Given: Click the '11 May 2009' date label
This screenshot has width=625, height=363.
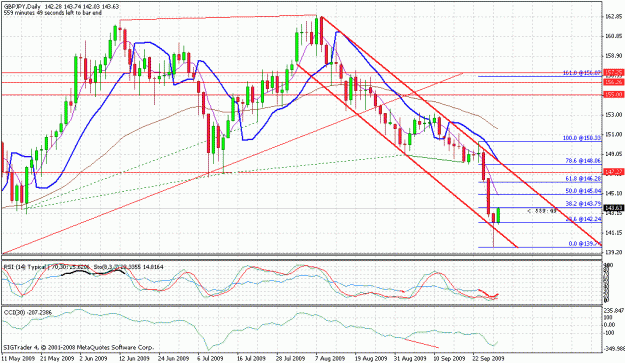Looking at the screenshot, I should pos(18,358).
